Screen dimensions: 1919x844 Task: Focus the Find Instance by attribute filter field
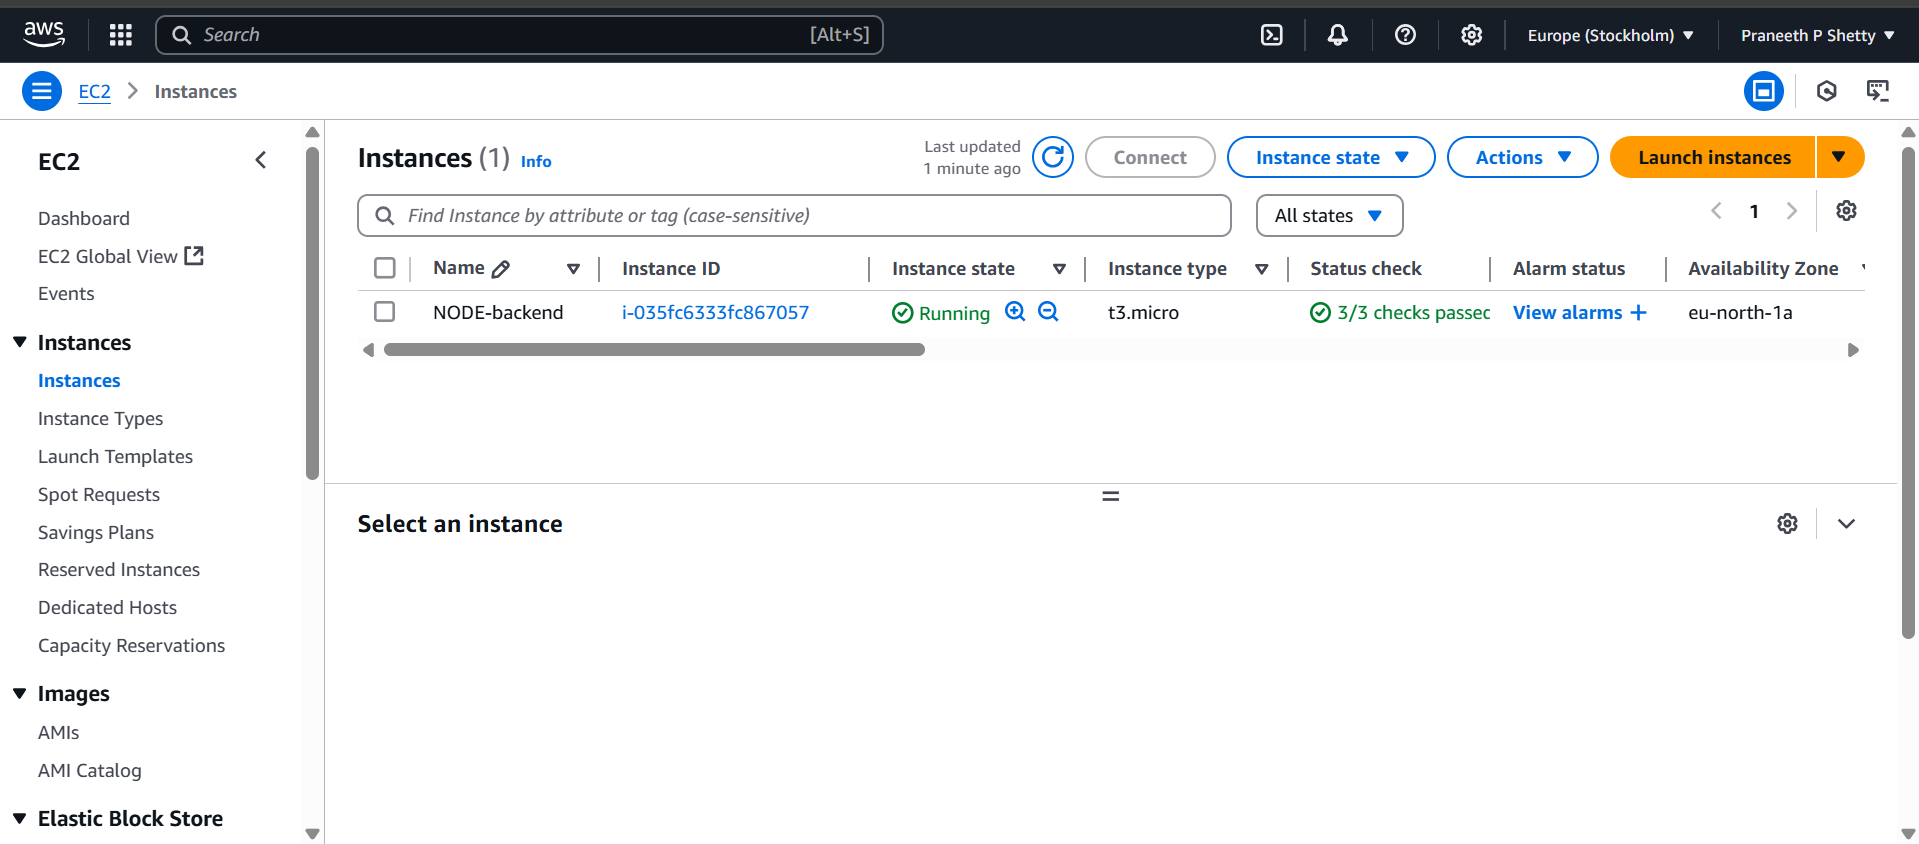tap(794, 215)
